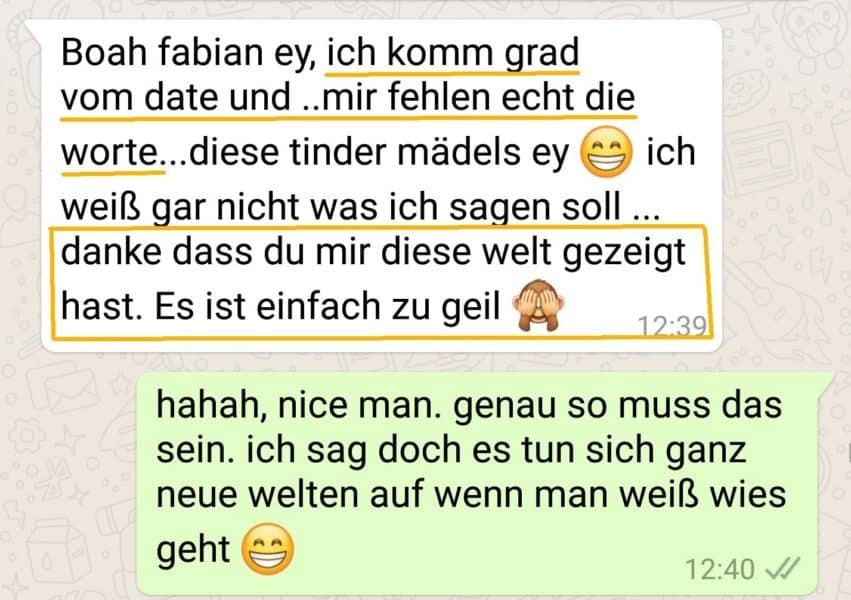The height and width of the screenshot is (600, 851).
Task: Click the boxed text 'danke dass du mir diese welt'
Action: pyautogui.click(x=309, y=252)
